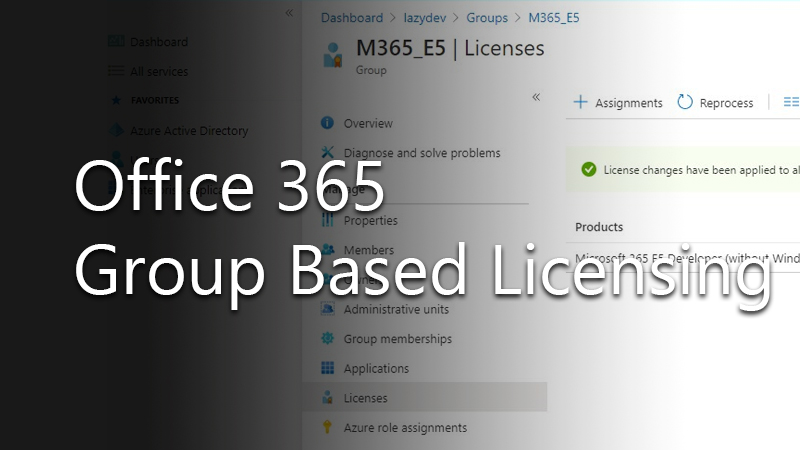Viewport: 800px width, 450px height.
Task: Open All services in the portal sidebar
Action: [159, 71]
